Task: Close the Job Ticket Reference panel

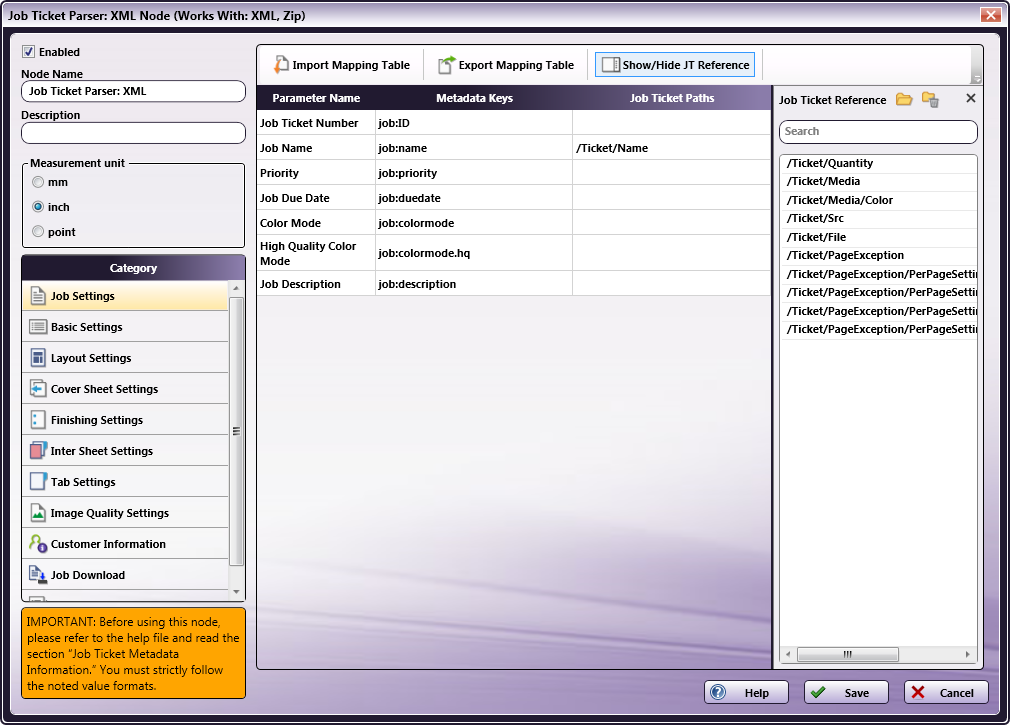Action: pos(971,98)
